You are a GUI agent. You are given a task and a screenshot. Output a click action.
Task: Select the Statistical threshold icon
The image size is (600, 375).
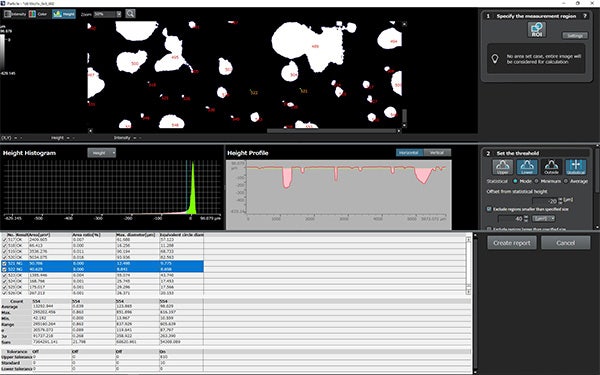coord(576,167)
